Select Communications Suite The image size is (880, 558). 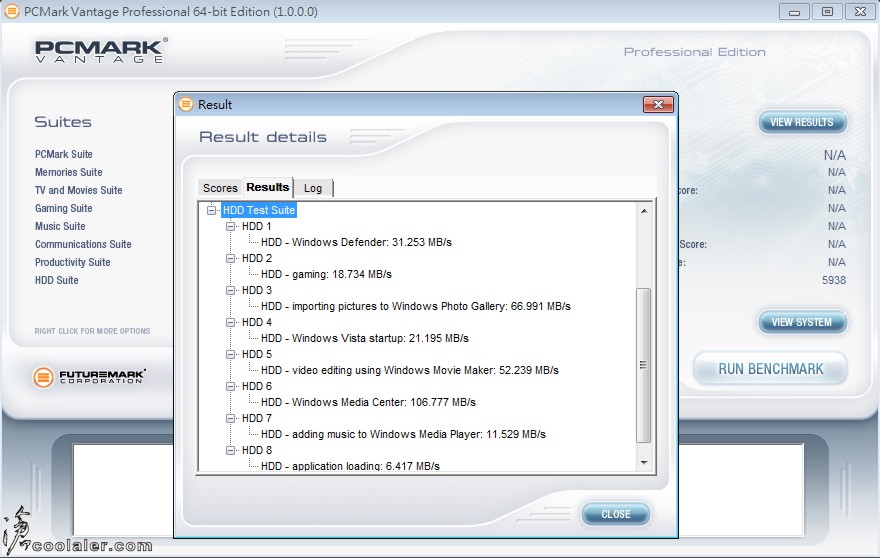tap(83, 244)
